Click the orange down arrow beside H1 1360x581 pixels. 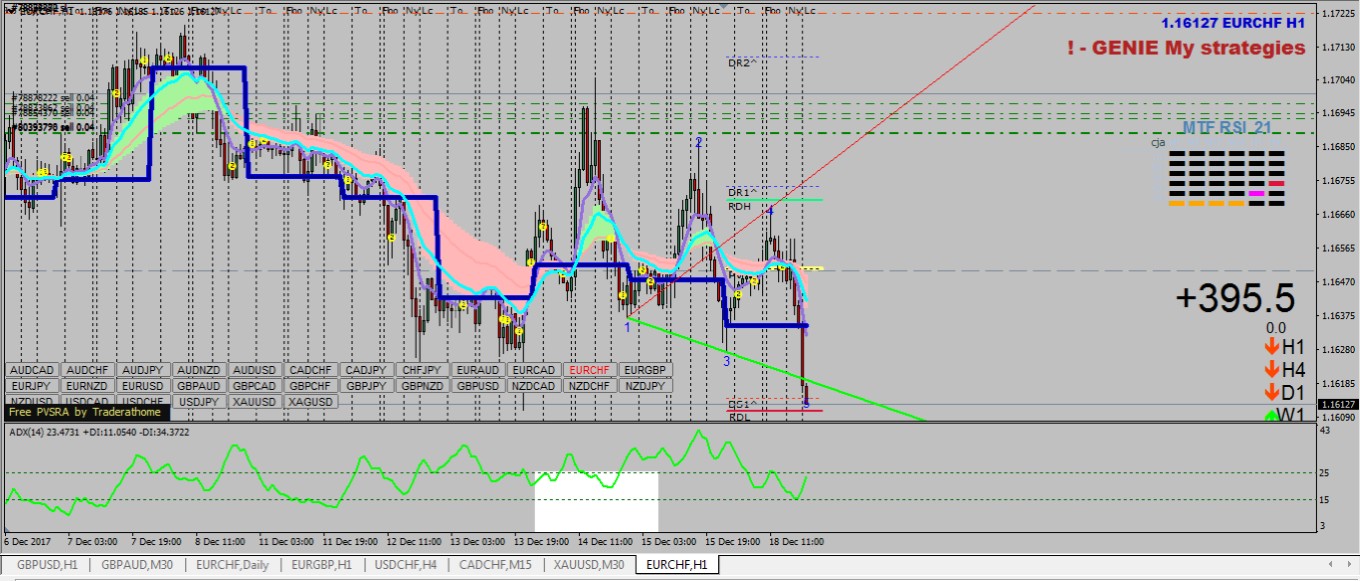tap(1271, 347)
